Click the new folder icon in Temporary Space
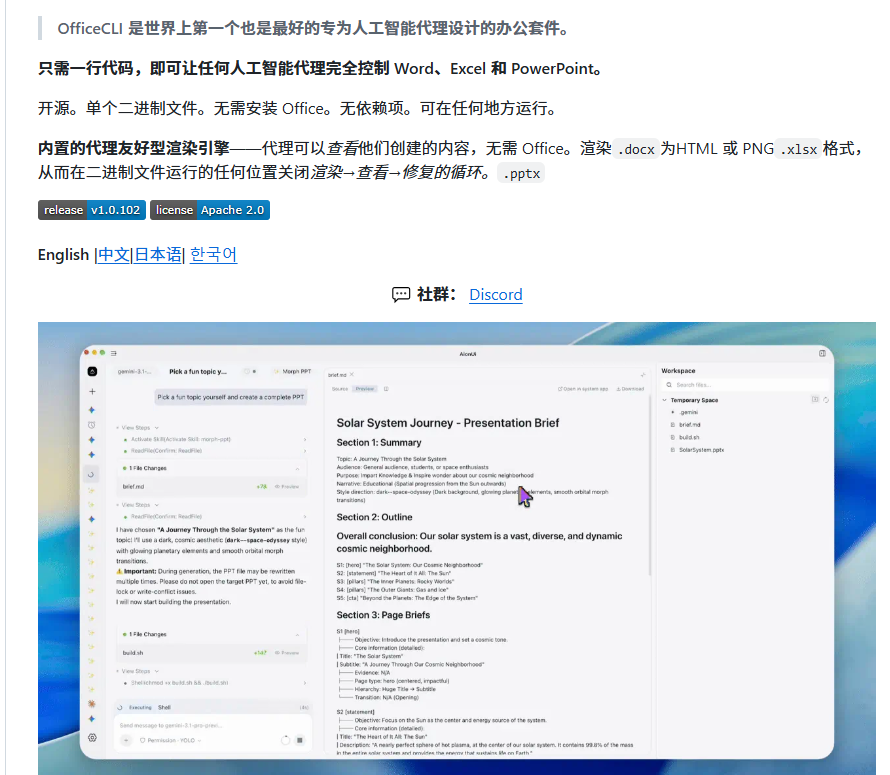The width and height of the screenshot is (890, 775). click(815, 400)
